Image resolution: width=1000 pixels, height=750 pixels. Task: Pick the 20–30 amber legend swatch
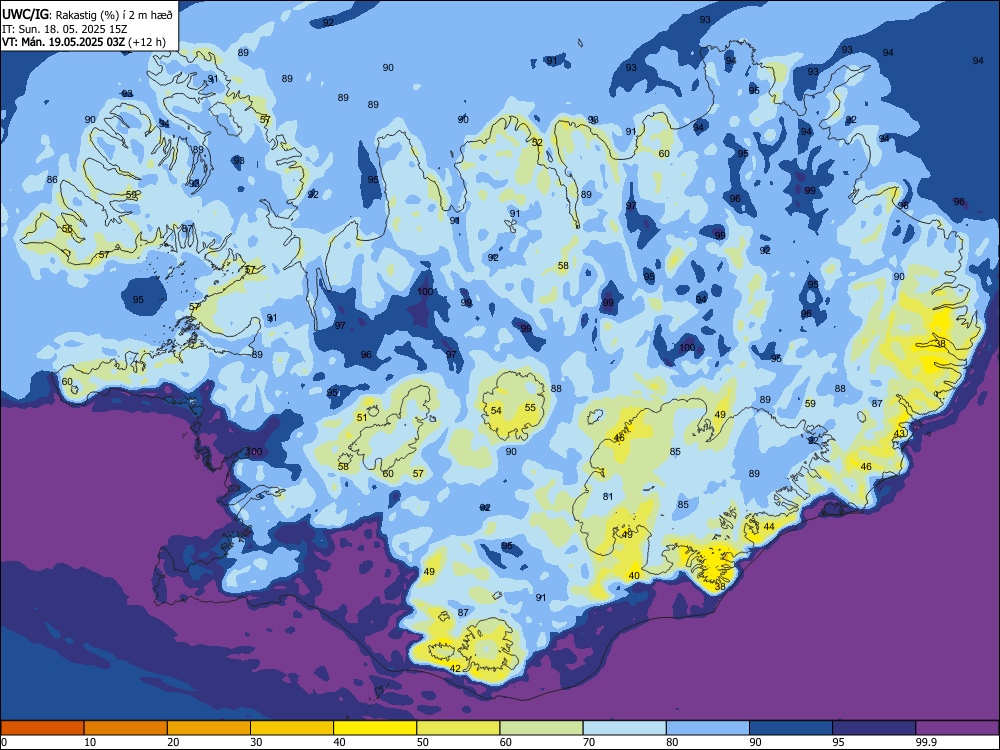(209, 728)
